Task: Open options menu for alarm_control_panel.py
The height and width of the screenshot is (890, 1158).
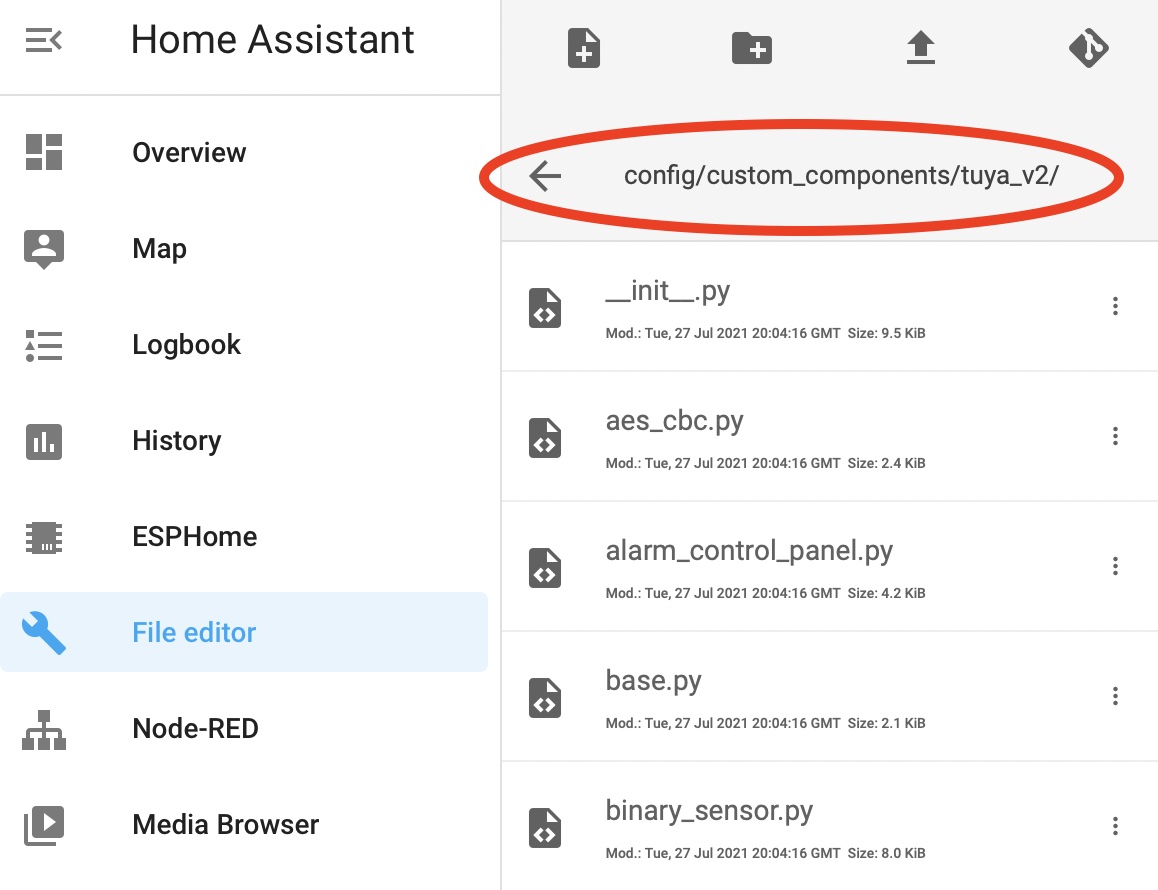Action: pyautogui.click(x=1115, y=566)
